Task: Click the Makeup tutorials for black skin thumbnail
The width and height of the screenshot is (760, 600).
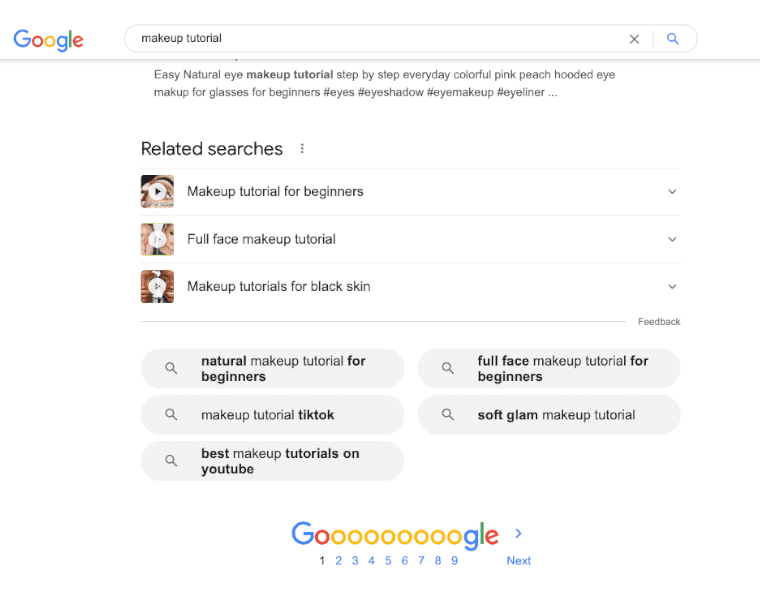Action: 157,287
